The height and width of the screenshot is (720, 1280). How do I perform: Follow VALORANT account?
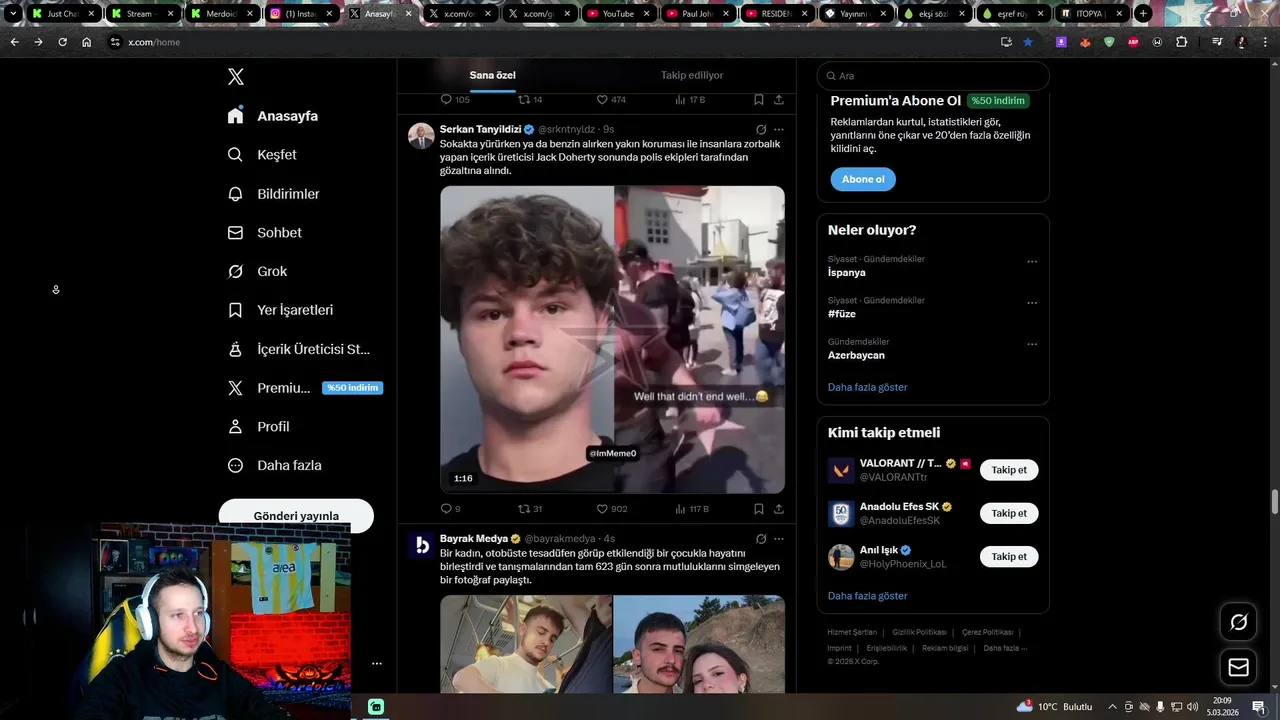(x=1009, y=470)
